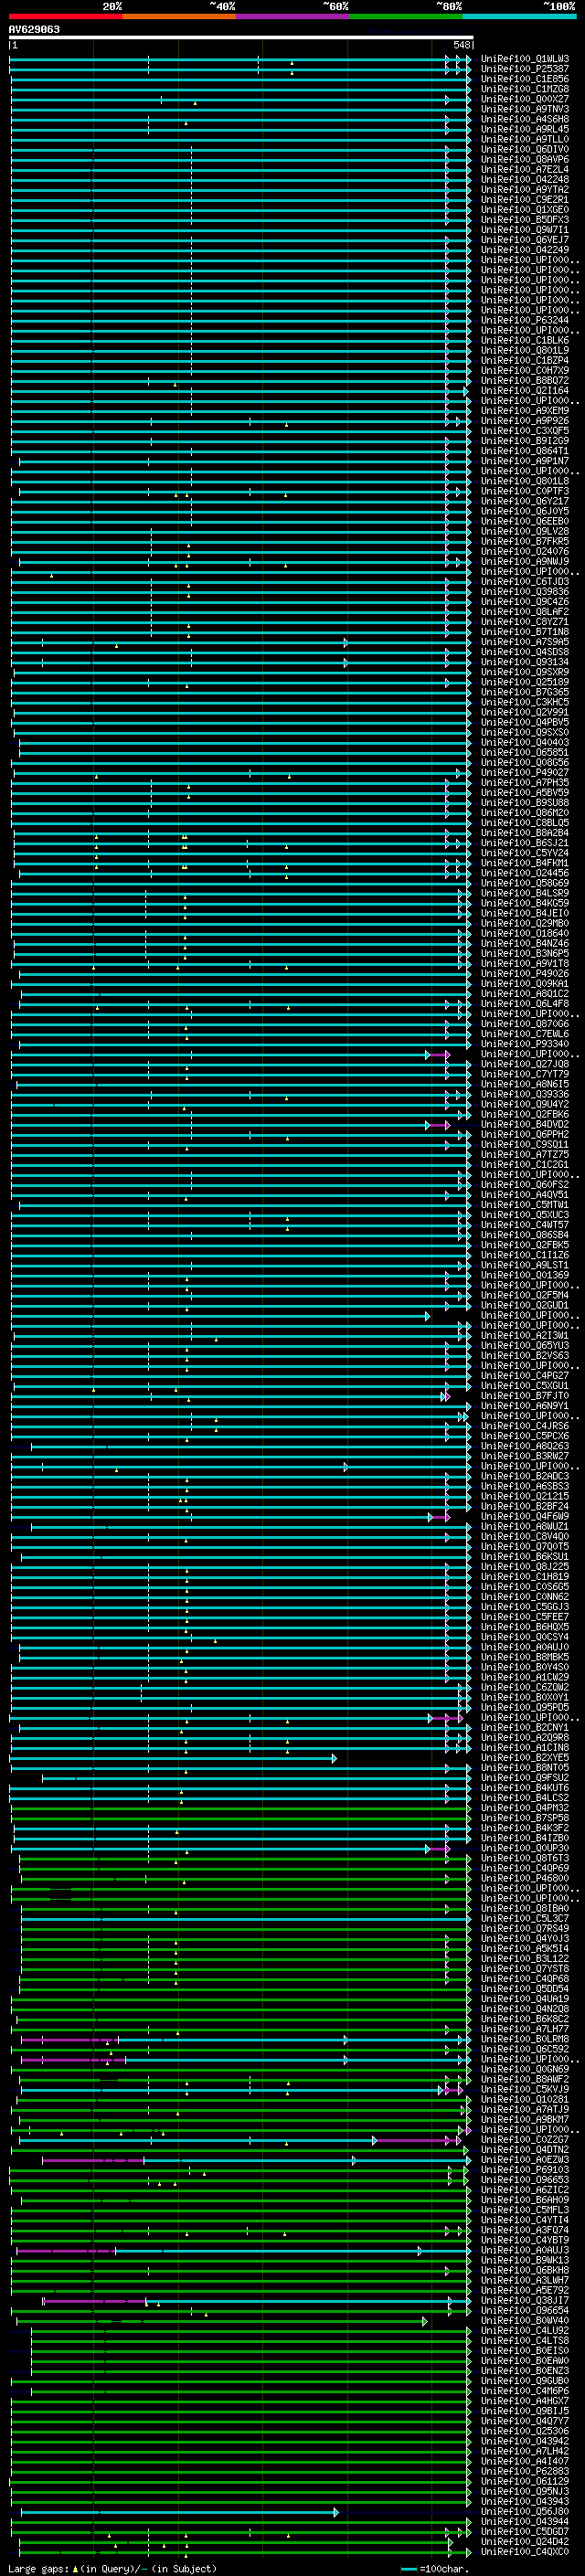Open UniRef100_C9E2R1 entry

pyautogui.click(x=525, y=199)
